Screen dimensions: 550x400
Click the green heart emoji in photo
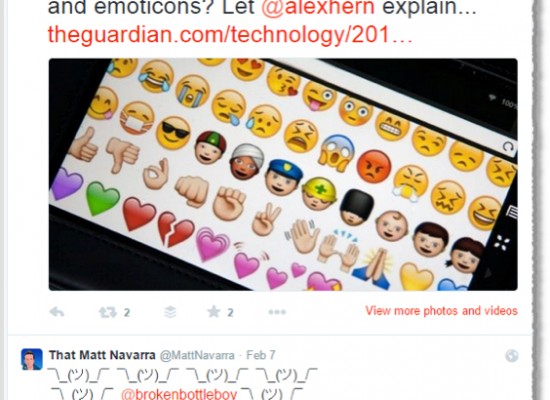102,198
